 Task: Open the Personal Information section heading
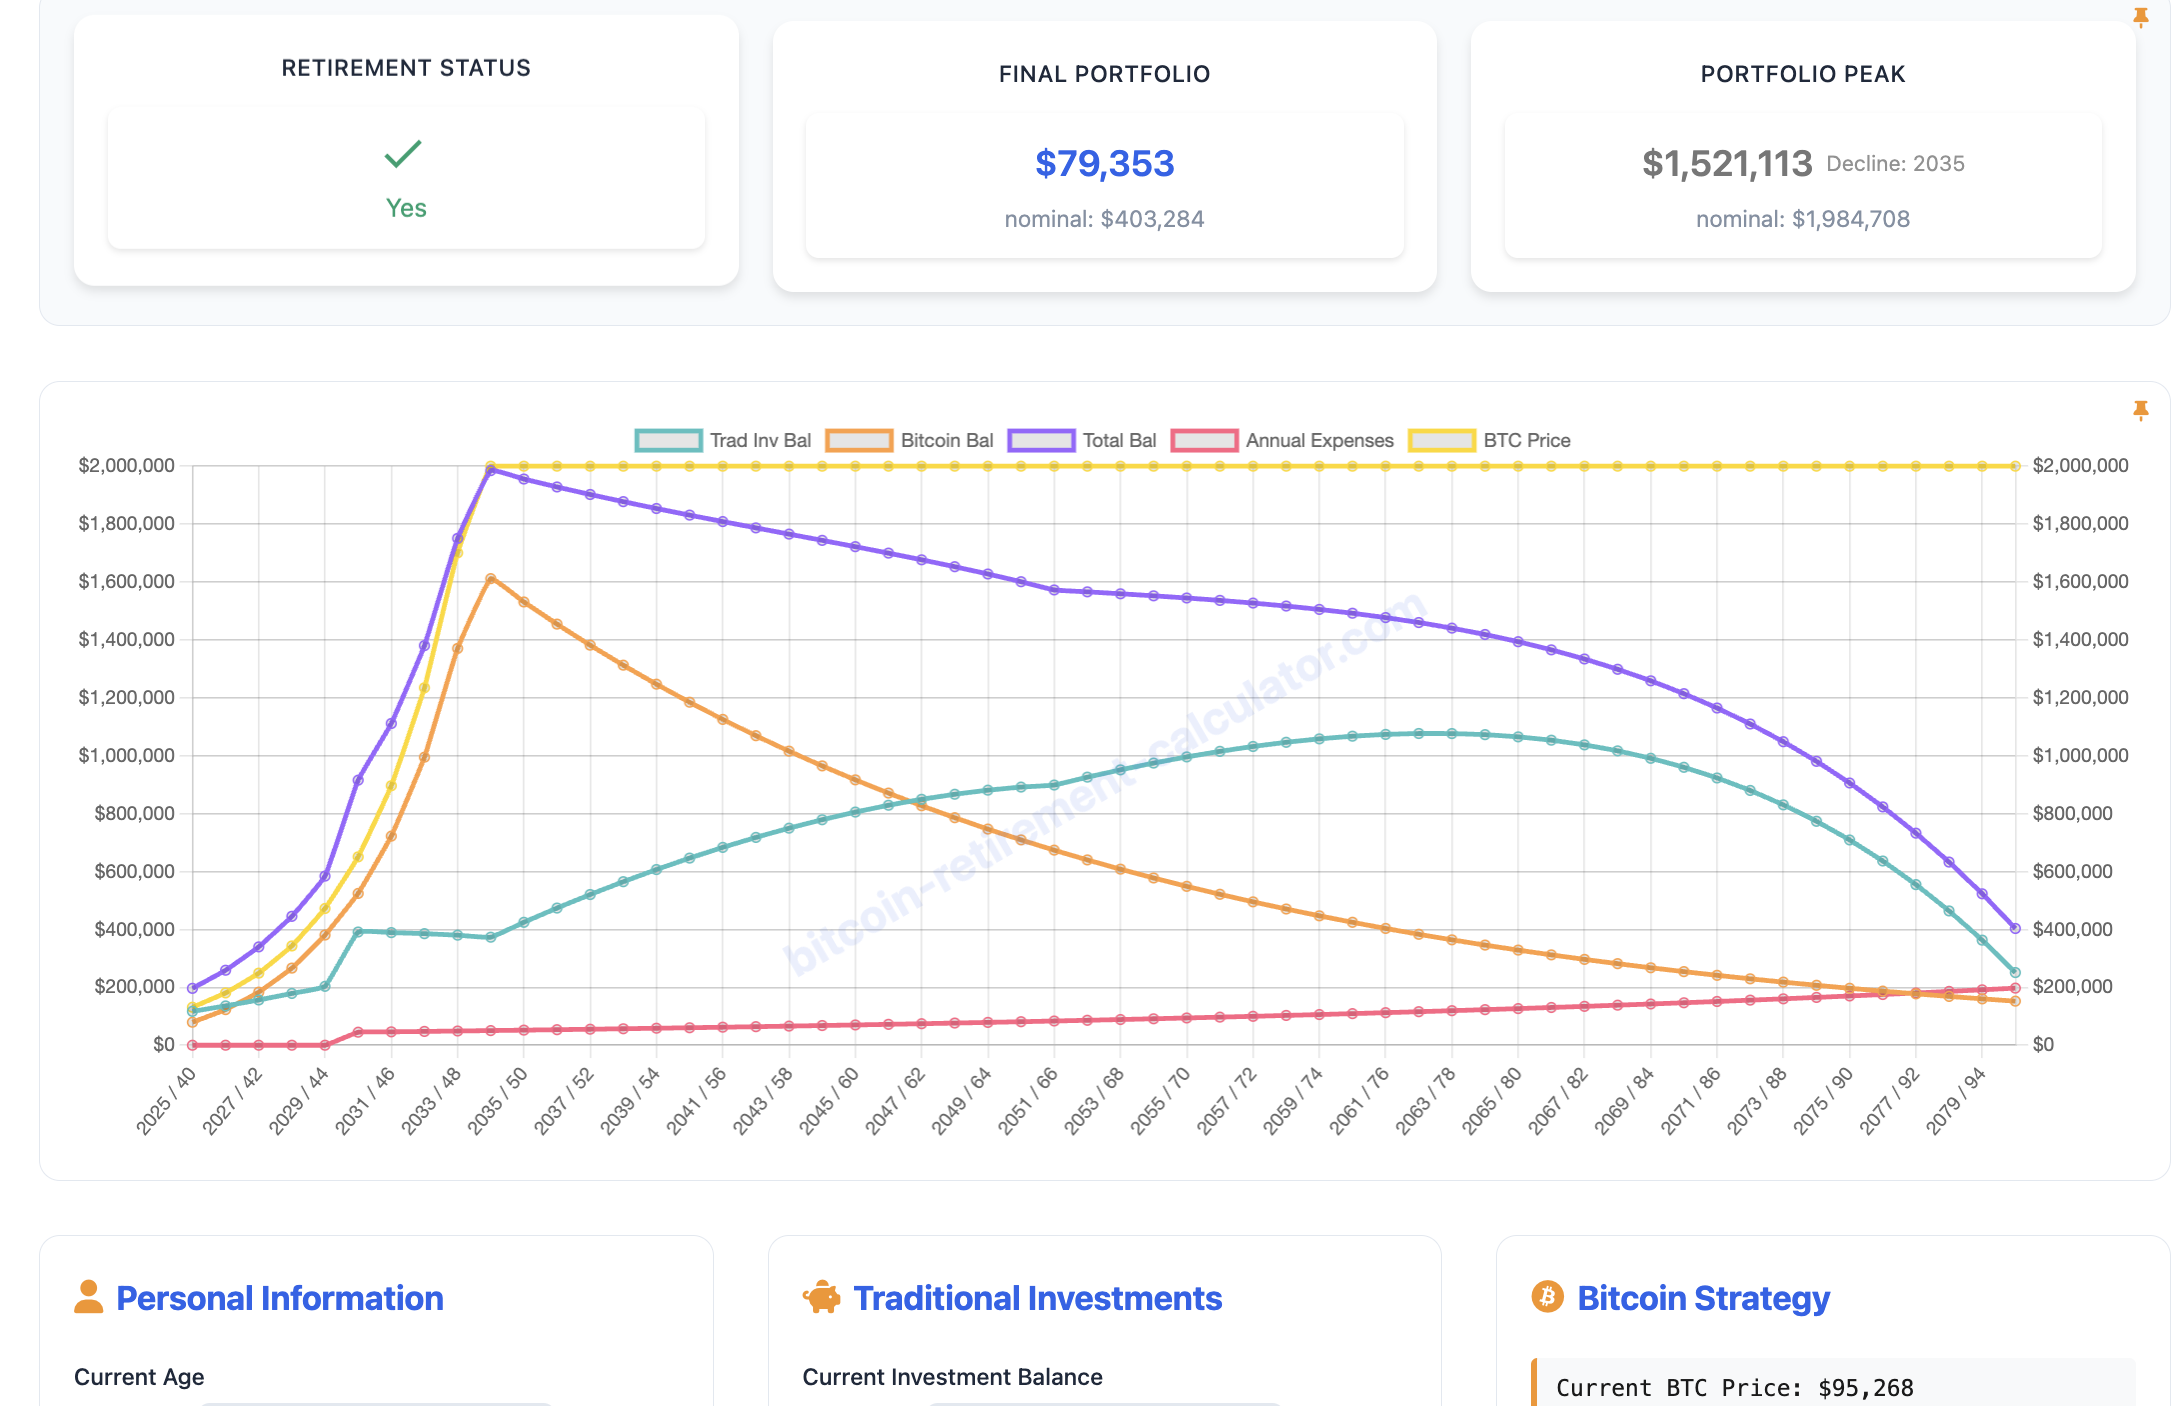pos(280,1298)
